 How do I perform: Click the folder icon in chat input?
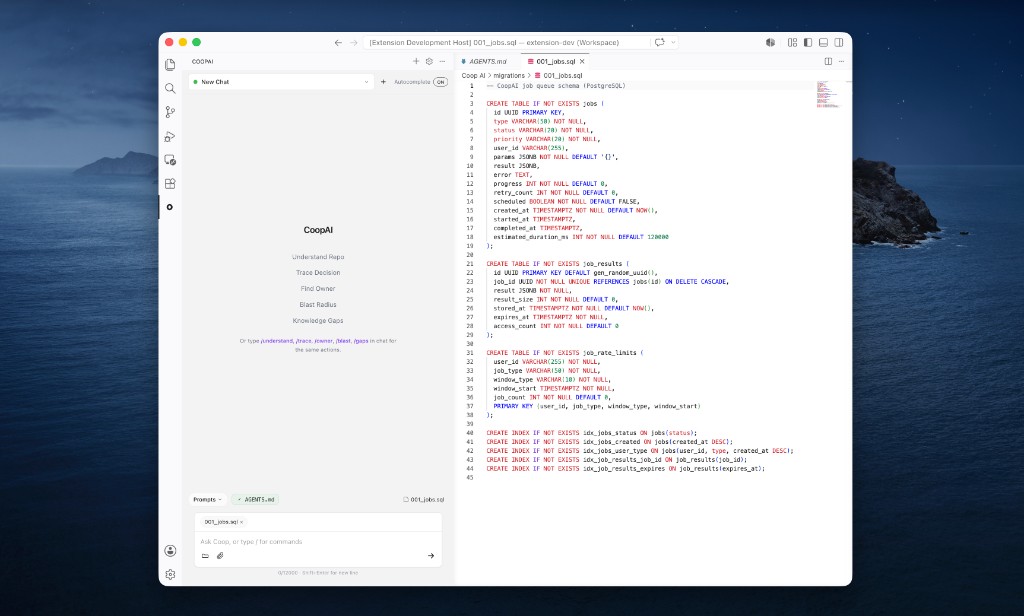[205, 556]
